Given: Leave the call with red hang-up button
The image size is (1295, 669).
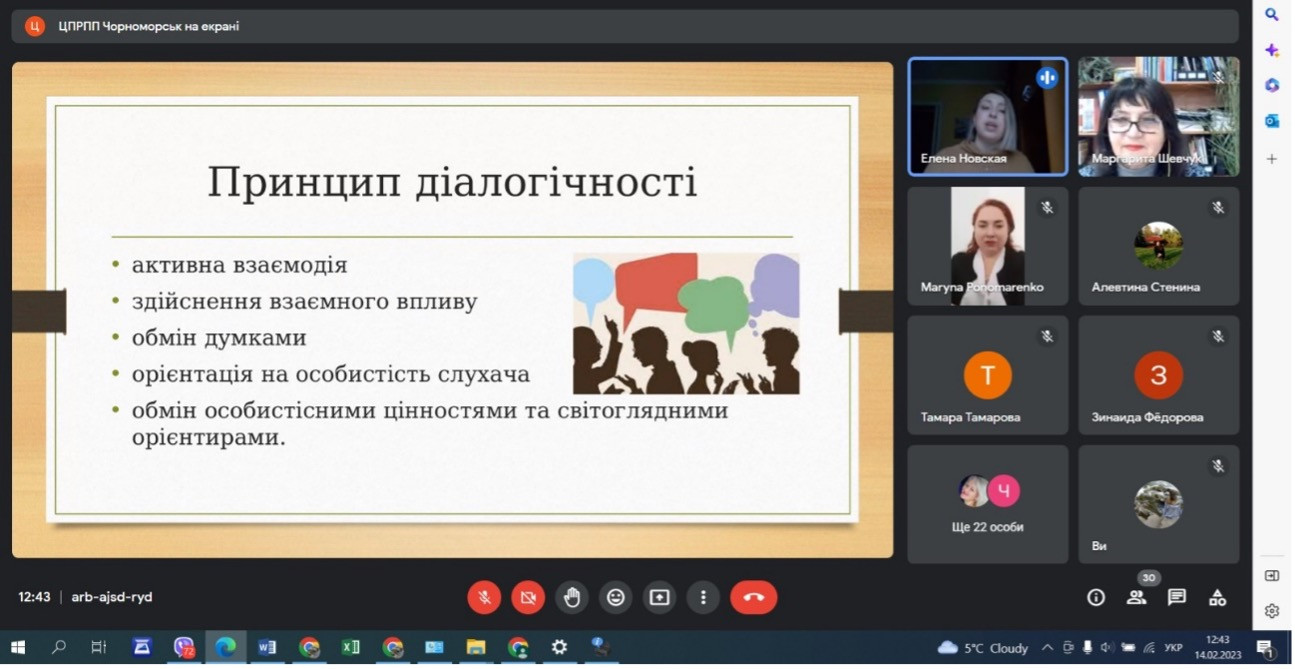Looking at the screenshot, I should (754, 597).
